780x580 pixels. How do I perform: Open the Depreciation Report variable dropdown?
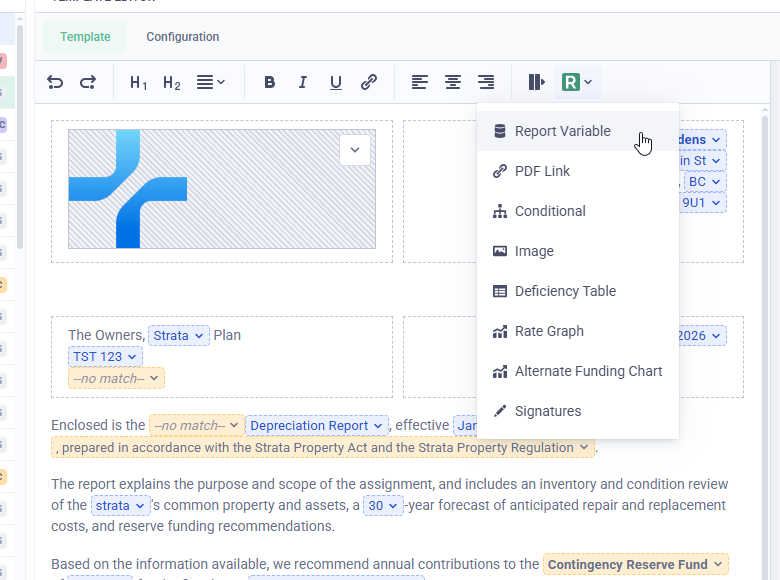316,426
